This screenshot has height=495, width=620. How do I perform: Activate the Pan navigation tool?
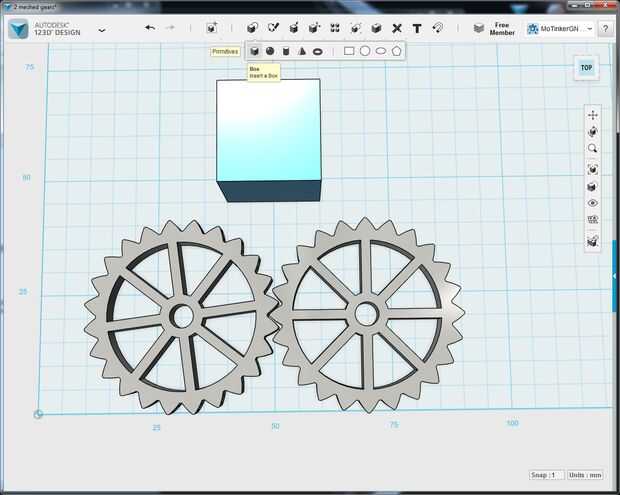[593, 115]
